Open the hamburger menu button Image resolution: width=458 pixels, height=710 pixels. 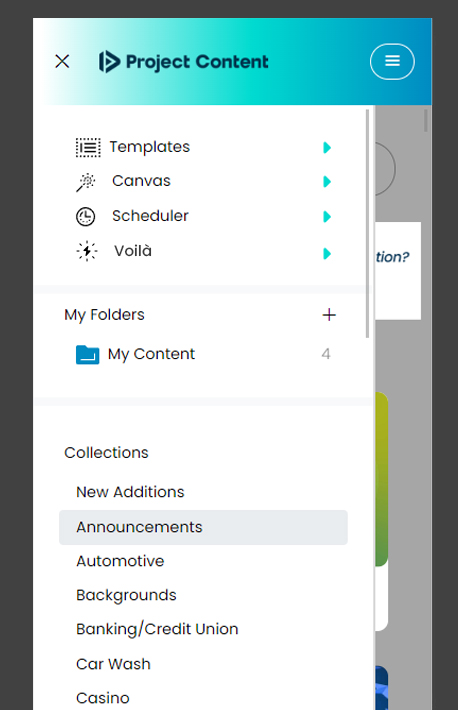pos(392,61)
